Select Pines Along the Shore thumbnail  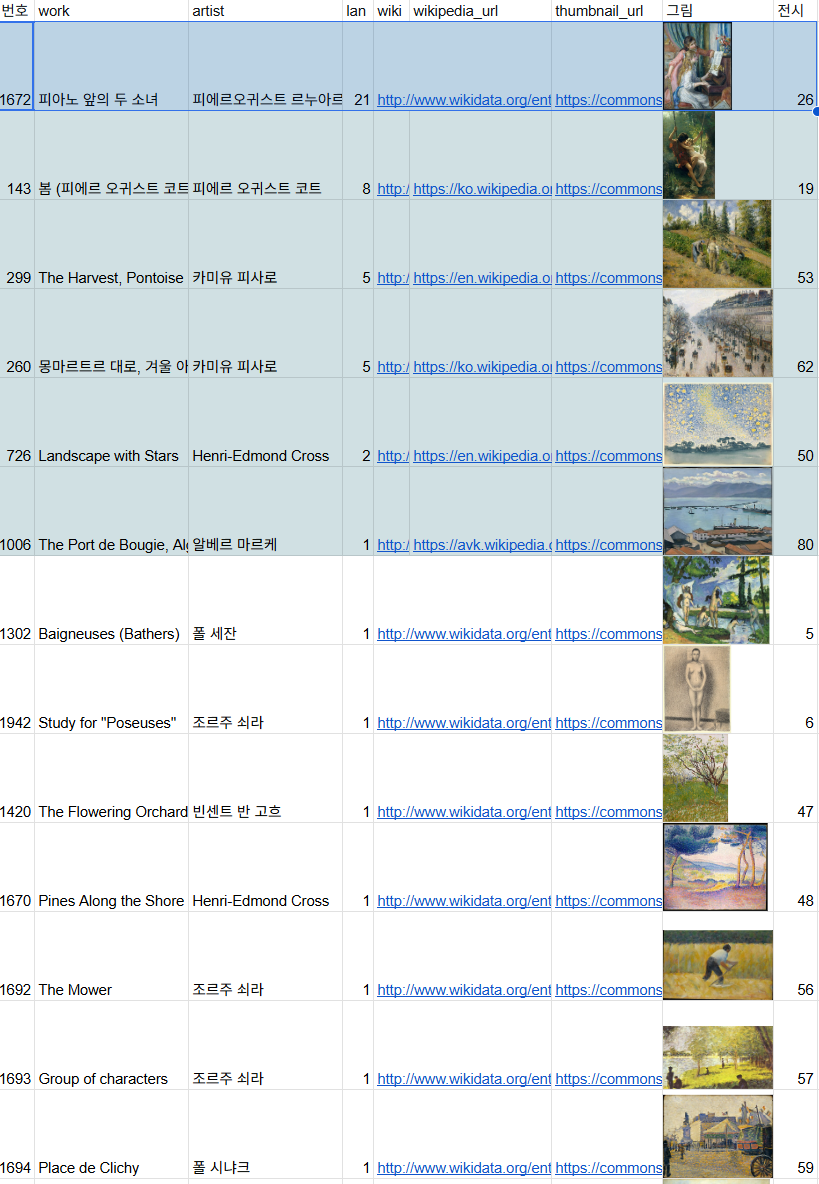pyautogui.click(x=716, y=867)
